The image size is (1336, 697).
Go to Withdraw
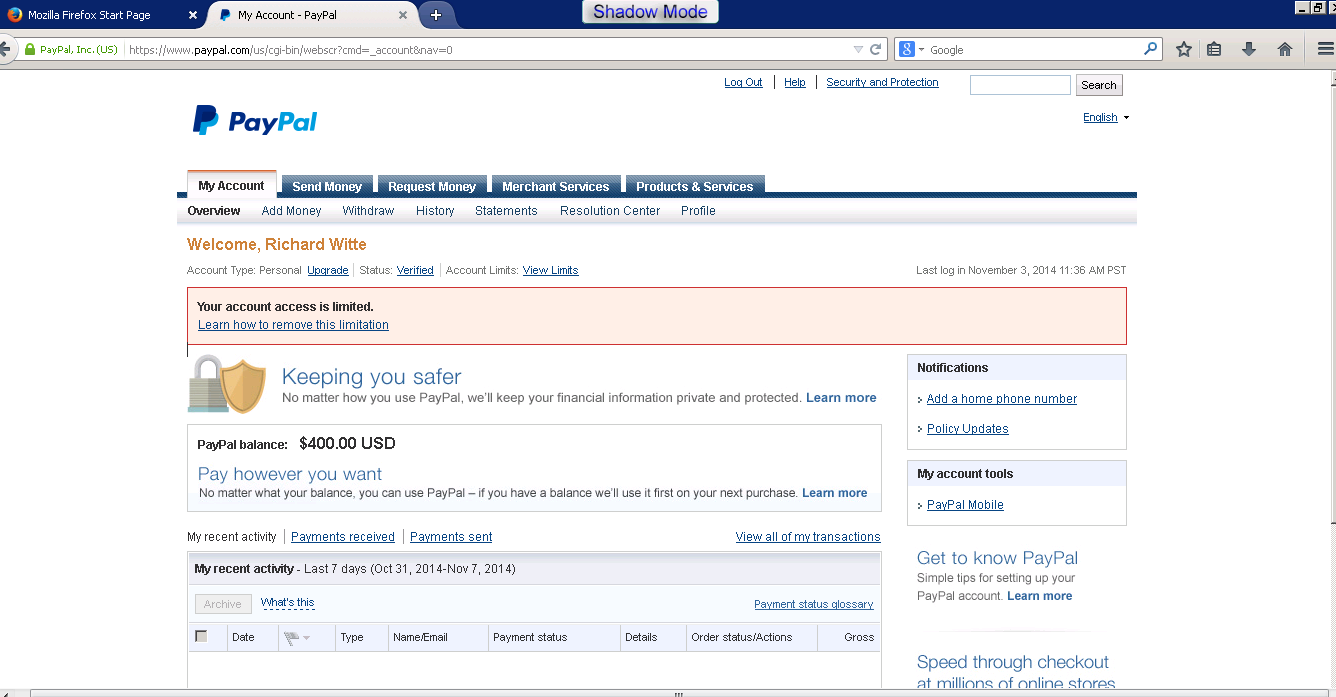tap(368, 211)
